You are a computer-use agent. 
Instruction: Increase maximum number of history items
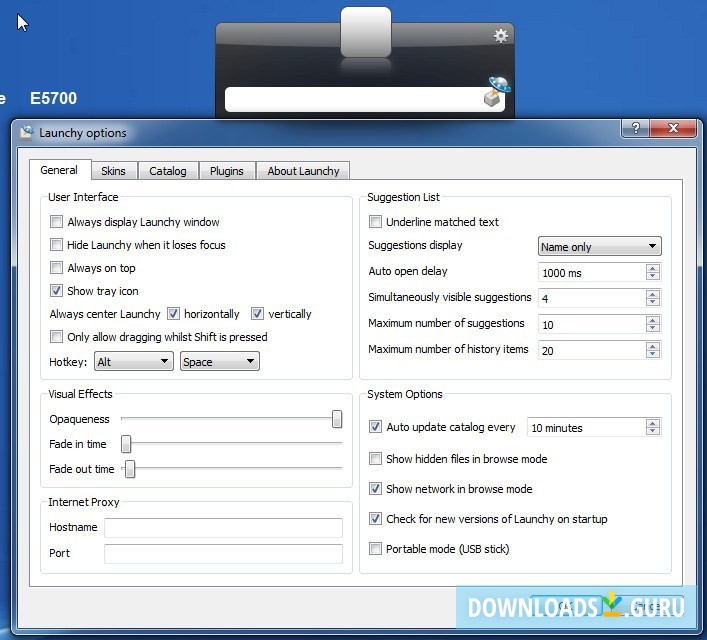(652, 346)
